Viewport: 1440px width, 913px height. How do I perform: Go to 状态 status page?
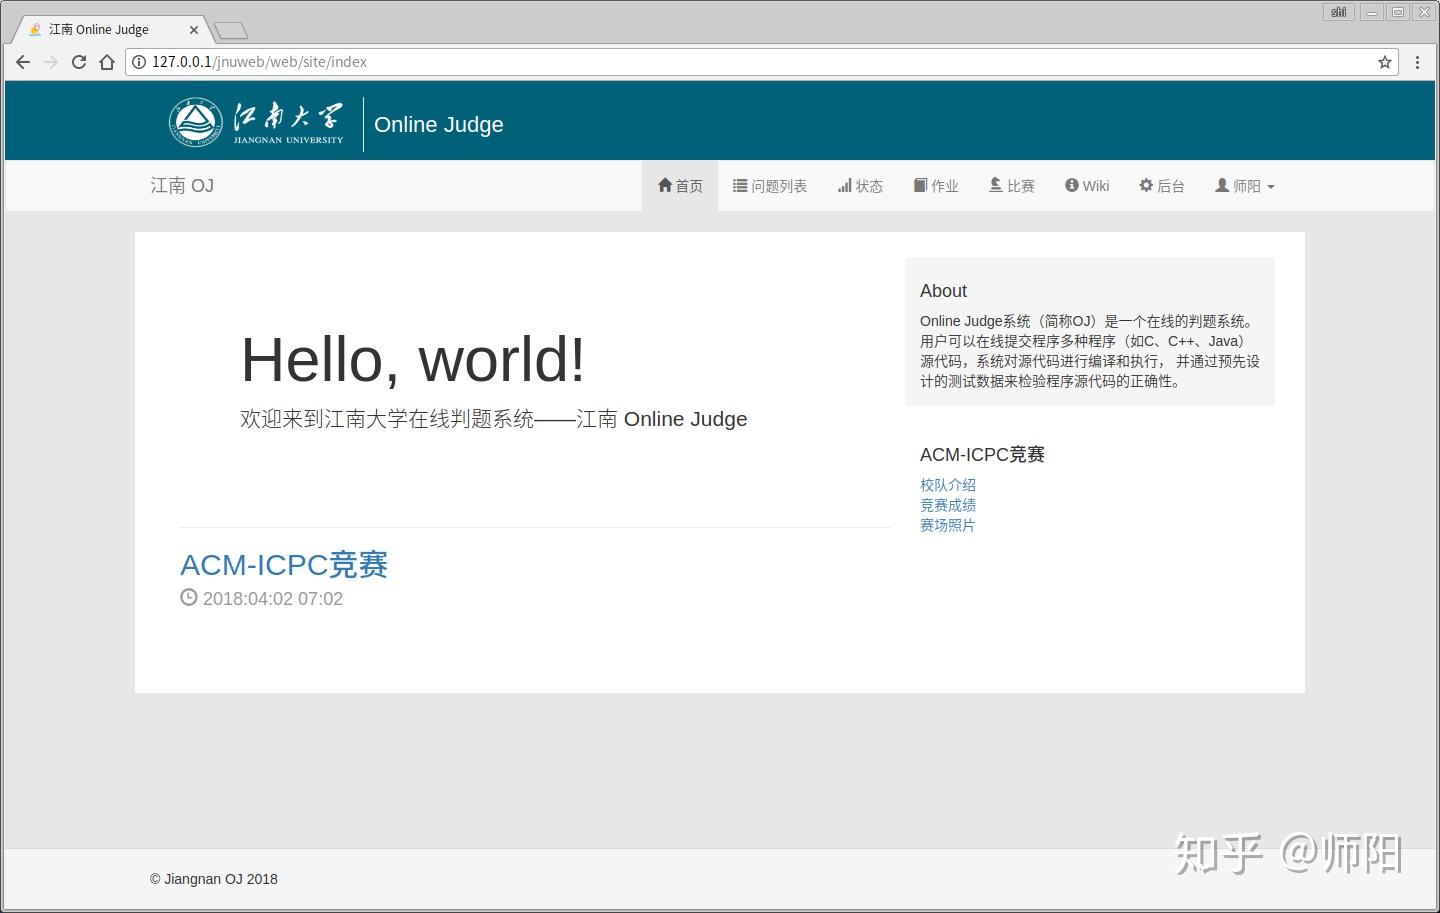[x=860, y=186]
